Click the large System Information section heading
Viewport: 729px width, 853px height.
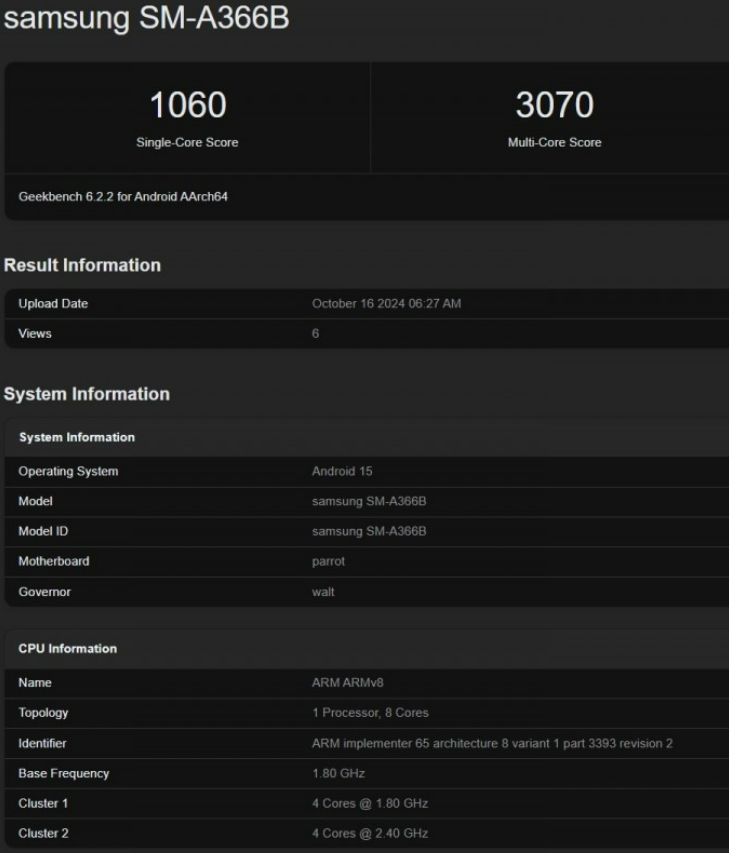click(87, 394)
